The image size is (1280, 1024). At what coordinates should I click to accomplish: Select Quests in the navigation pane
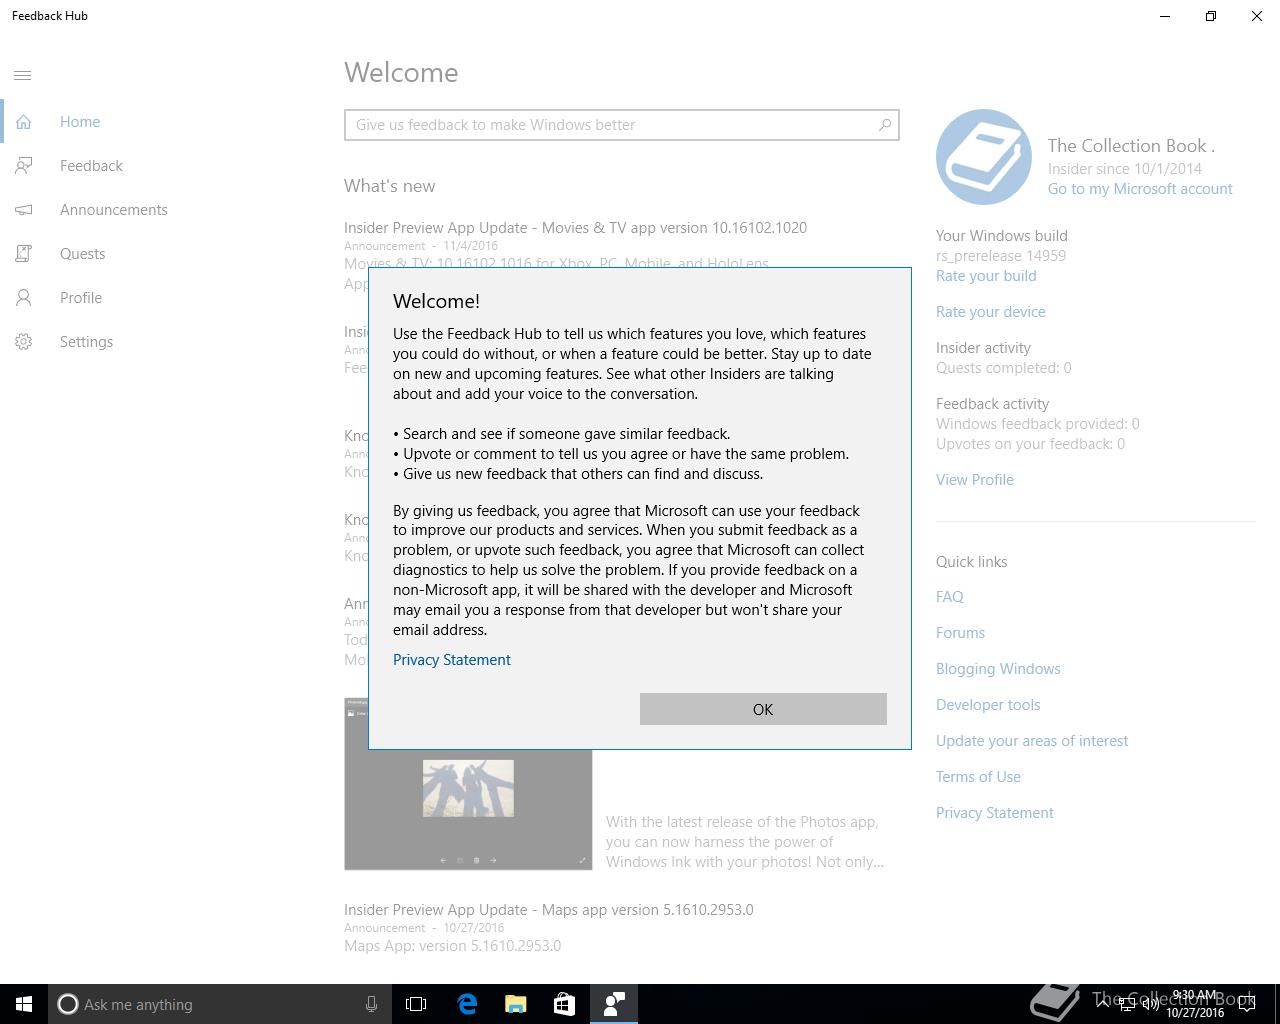point(82,254)
